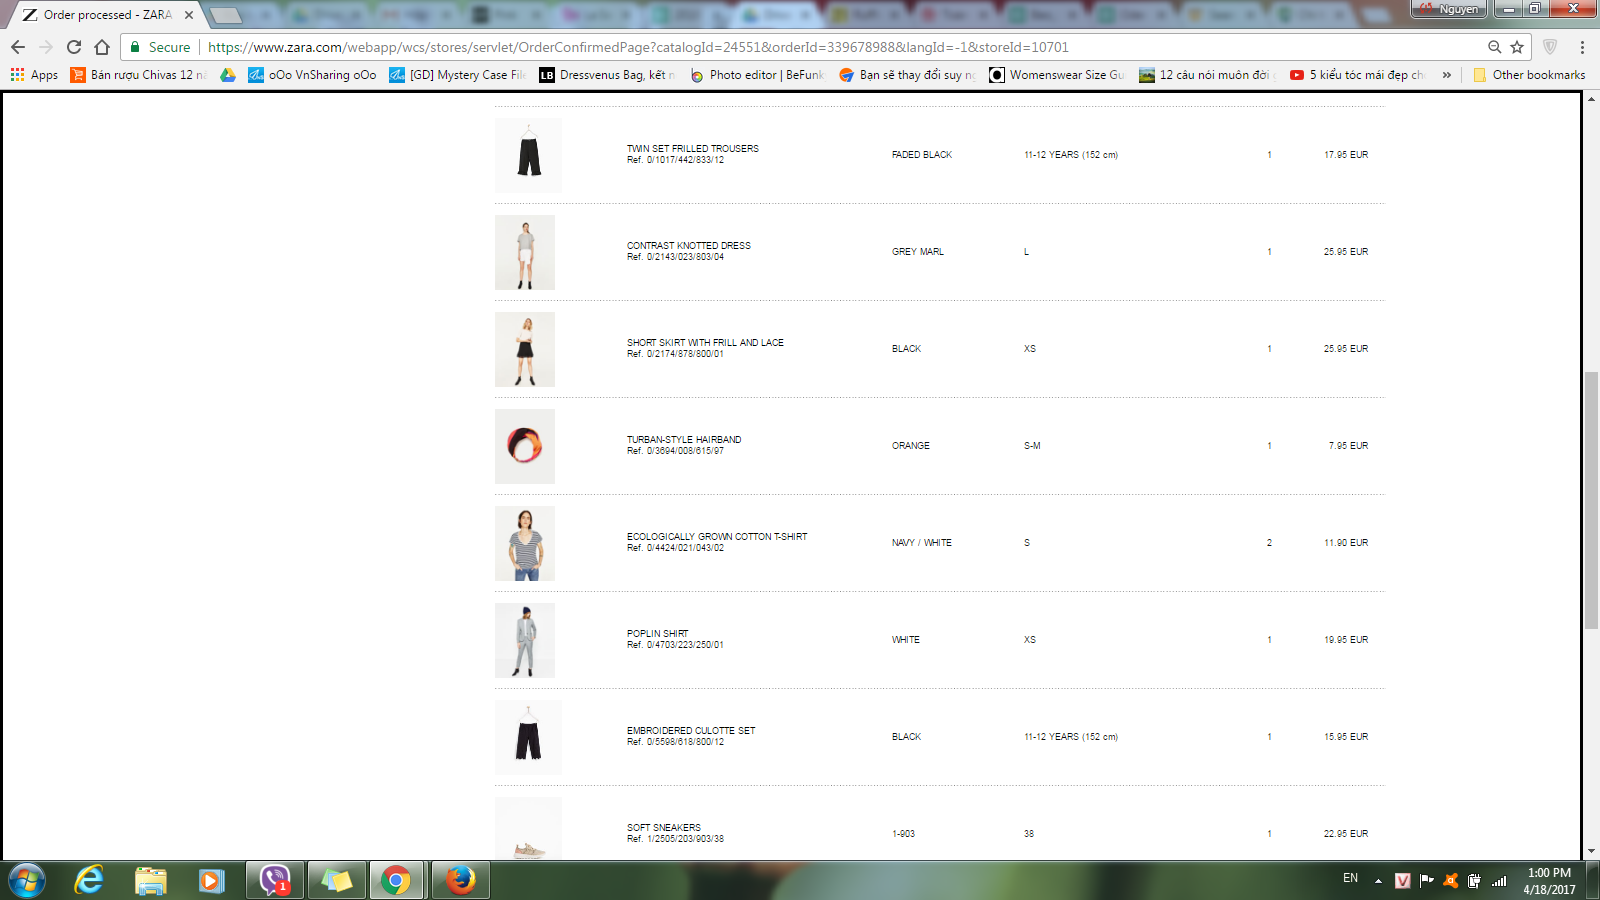Open Internet Explorer from the taskbar
The width and height of the screenshot is (1600, 900).
pos(89,880)
